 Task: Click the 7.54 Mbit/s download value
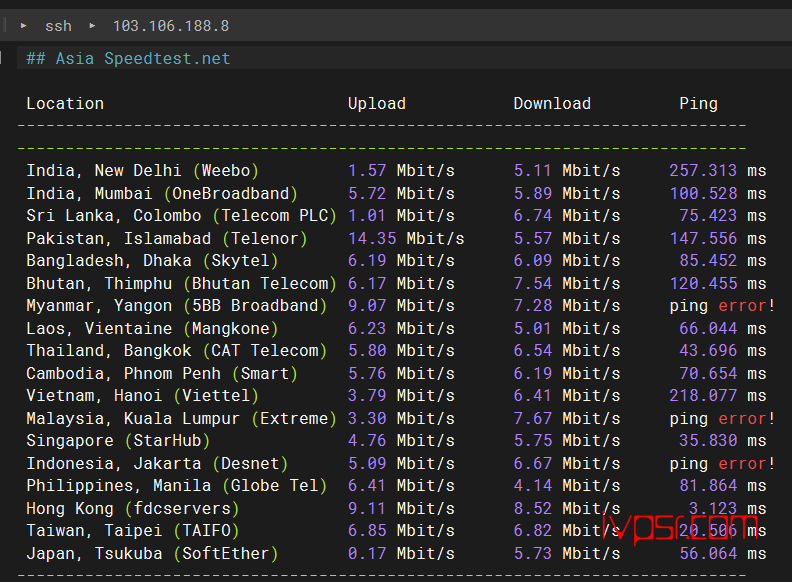click(x=567, y=283)
